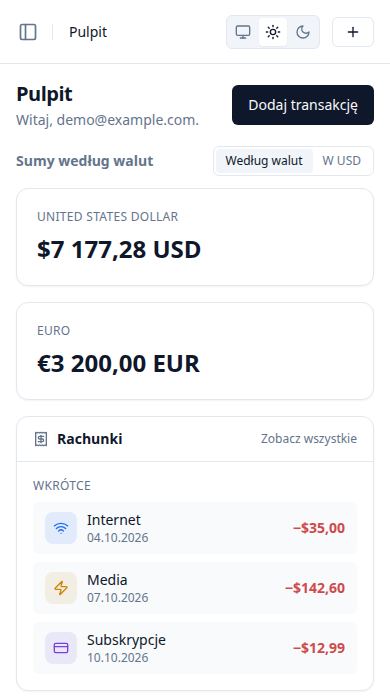Click the Rachunki section heading
Viewport: 390px width, 700px height.
coord(90,439)
